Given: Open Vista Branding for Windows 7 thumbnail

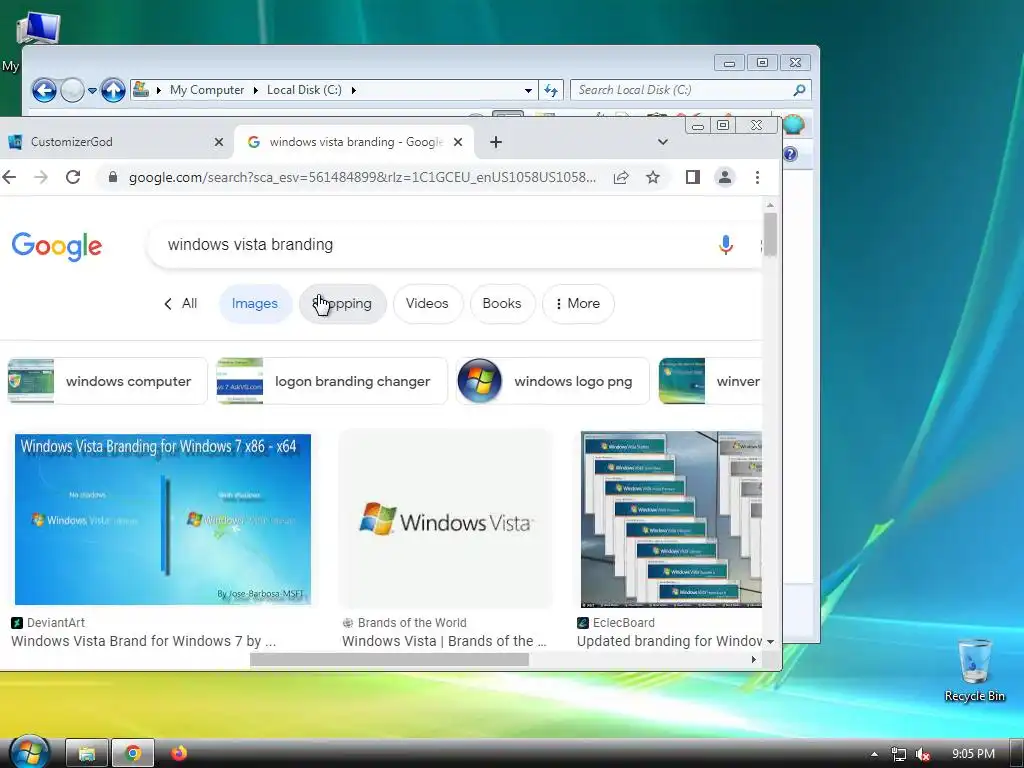Looking at the screenshot, I should tap(163, 519).
